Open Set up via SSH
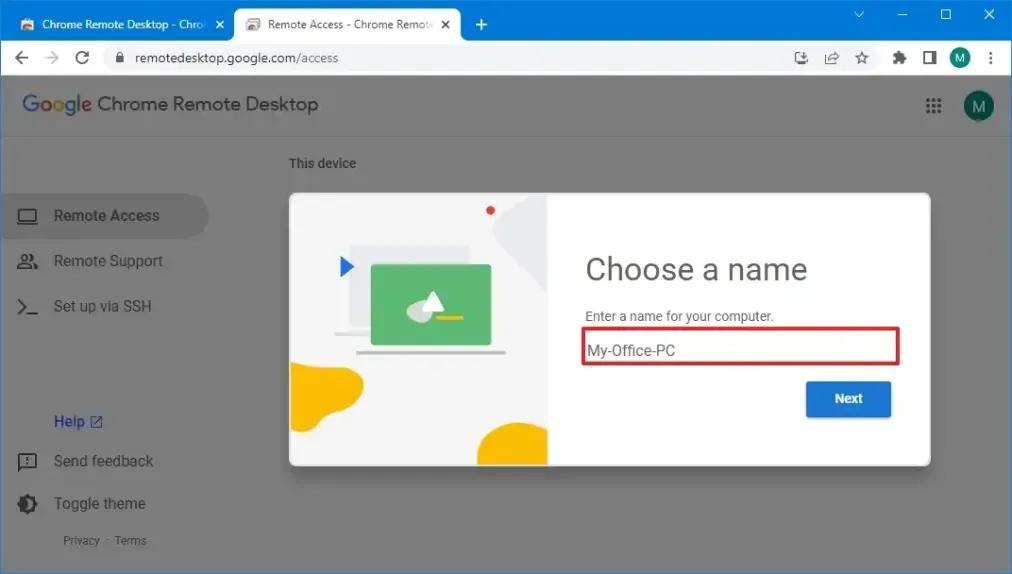Screen dimensions: 1012x574 (104, 306)
